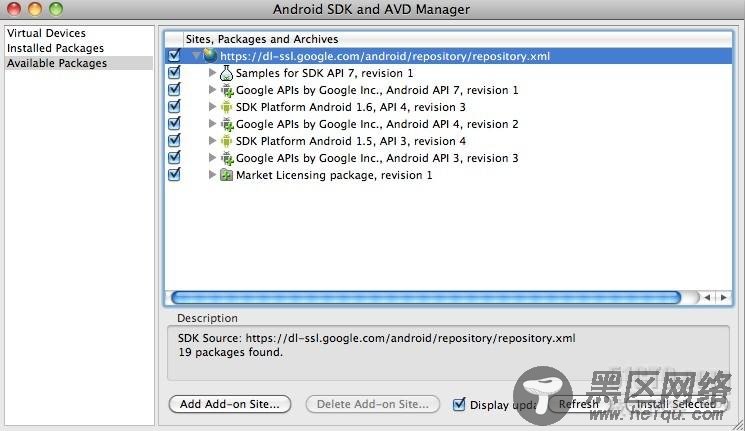This screenshot has width=745, height=431.
Task: Uncheck SDK Platform Android 1.6 checkbox
Action: click(174, 106)
